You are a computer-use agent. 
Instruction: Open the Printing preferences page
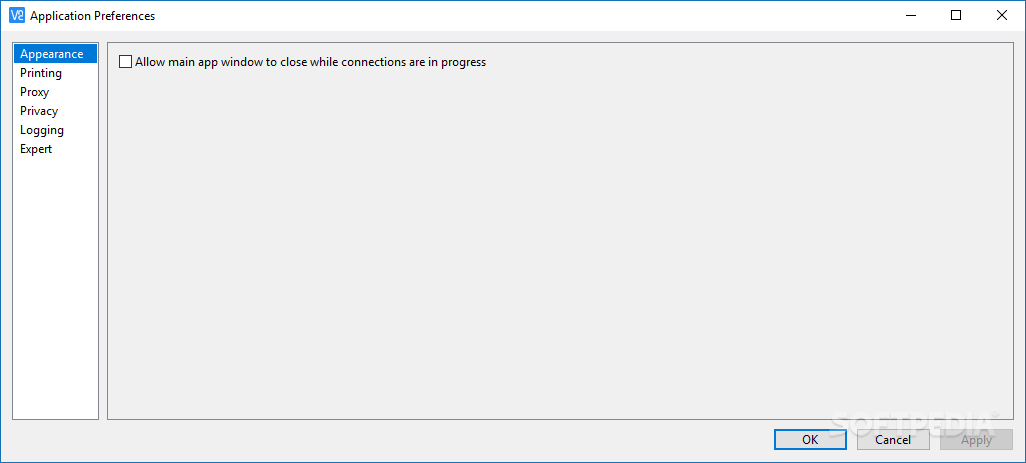[41, 73]
